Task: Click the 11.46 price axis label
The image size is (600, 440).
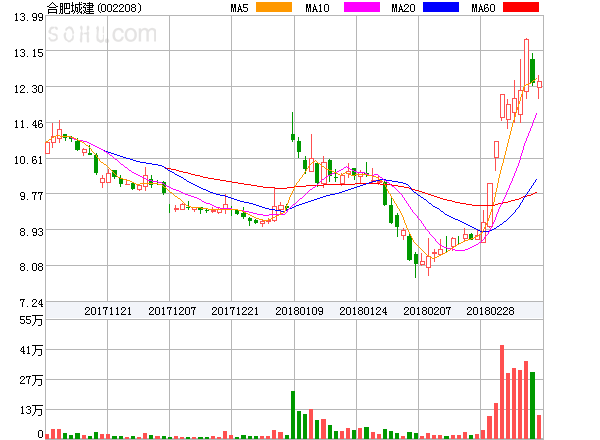Action: pos(29,124)
